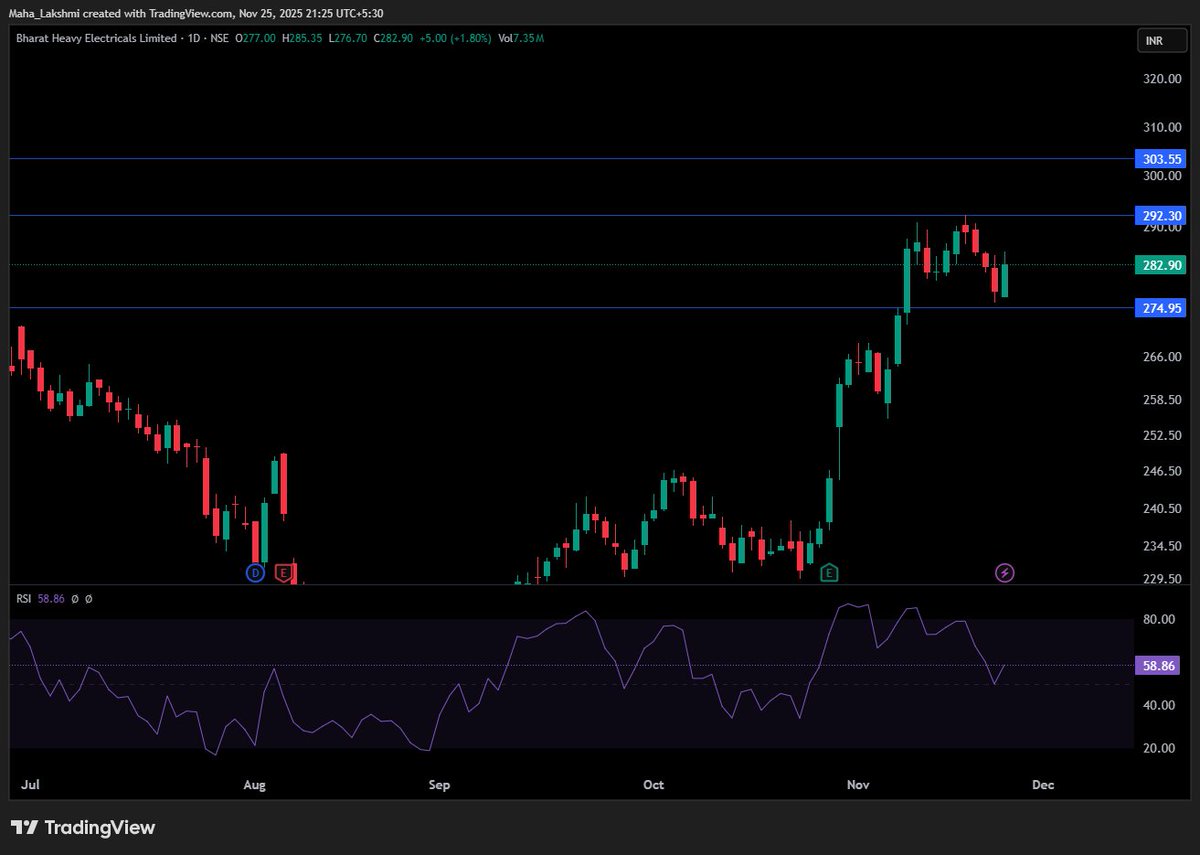Click the TradingView logo
The width and height of the screenshot is (1200, 855).
click(x=84, y=828)
